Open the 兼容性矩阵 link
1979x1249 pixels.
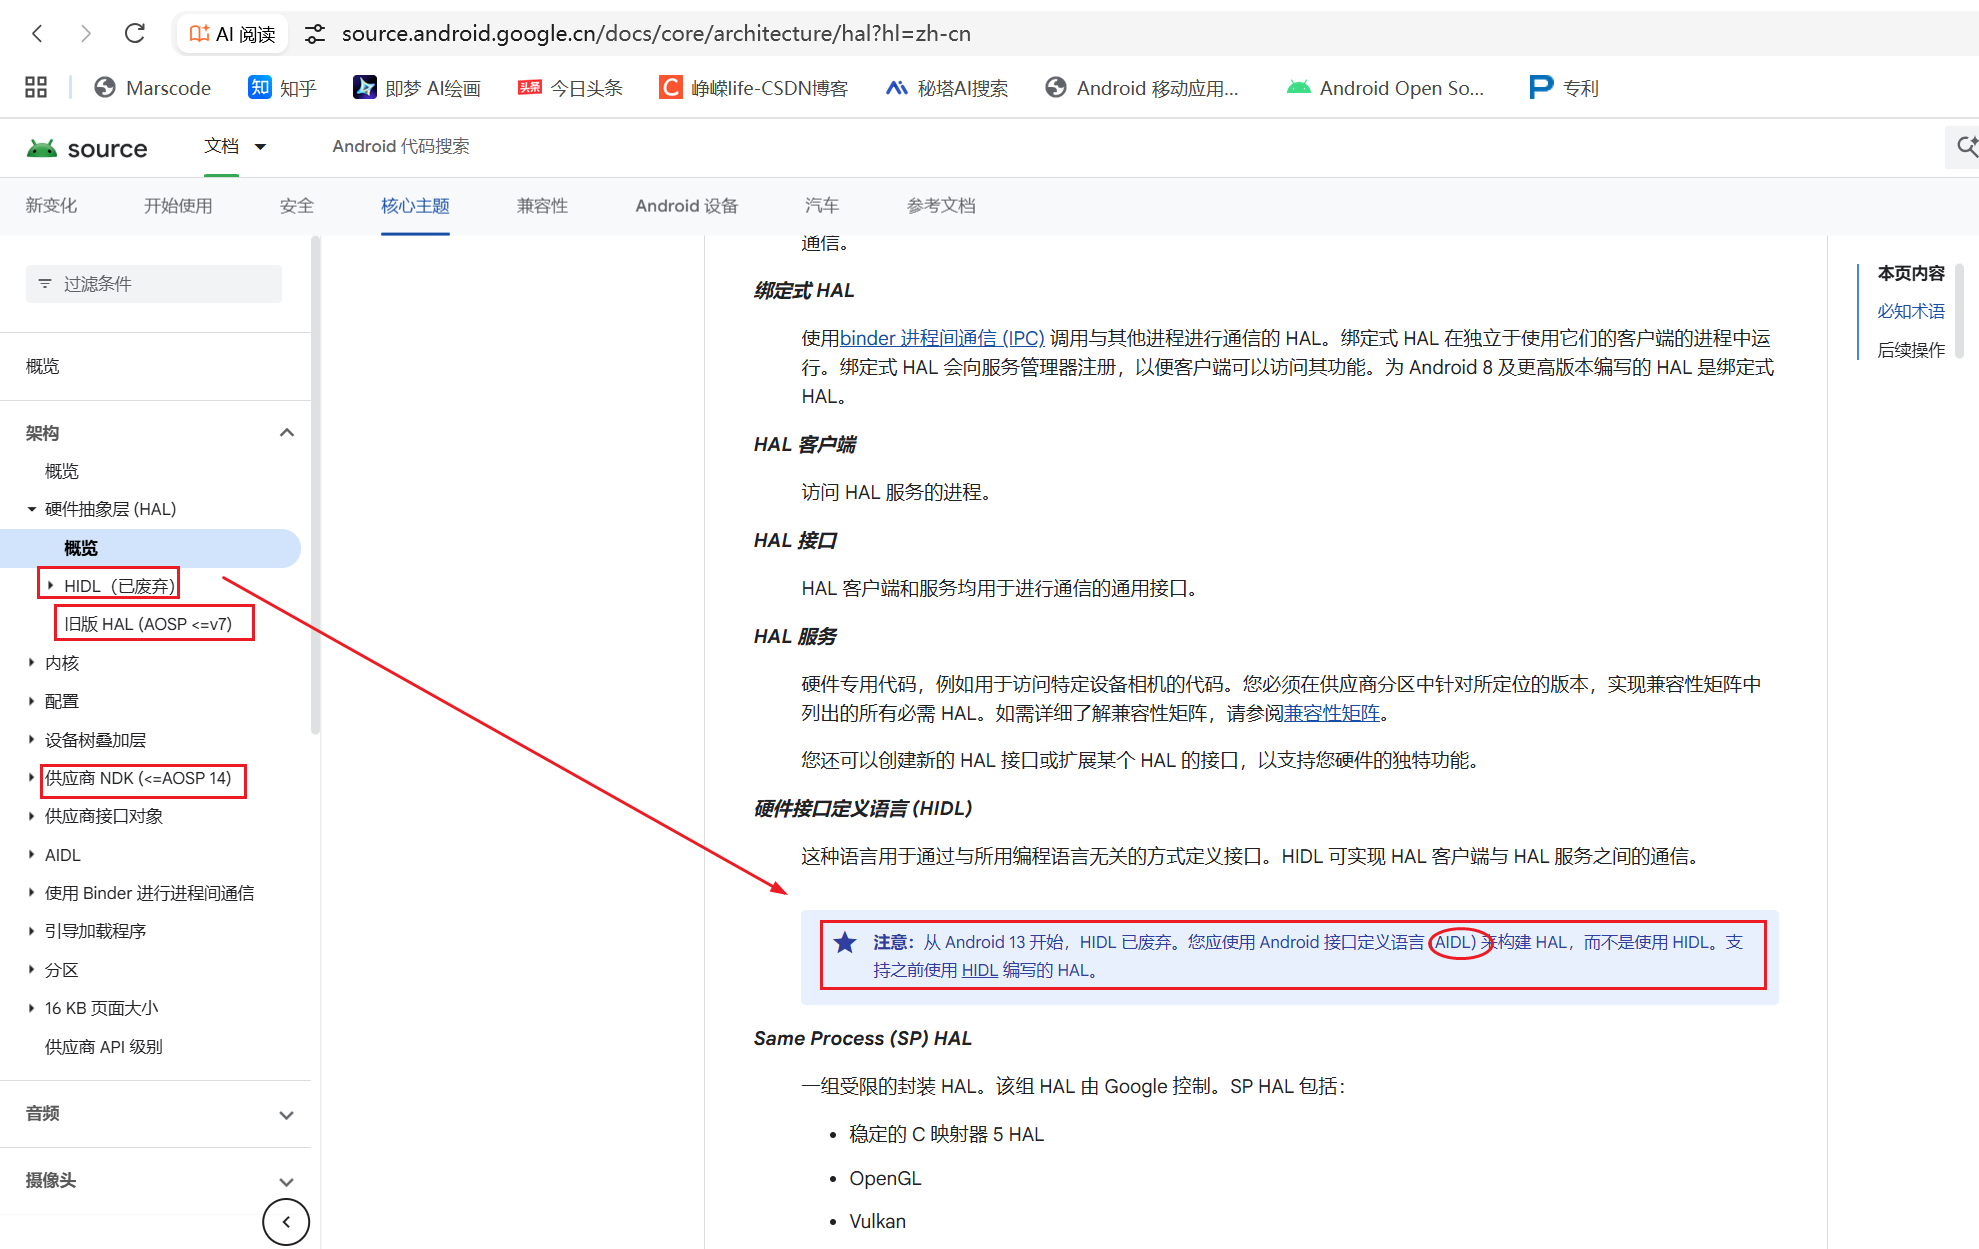(x=1330, y=712)
